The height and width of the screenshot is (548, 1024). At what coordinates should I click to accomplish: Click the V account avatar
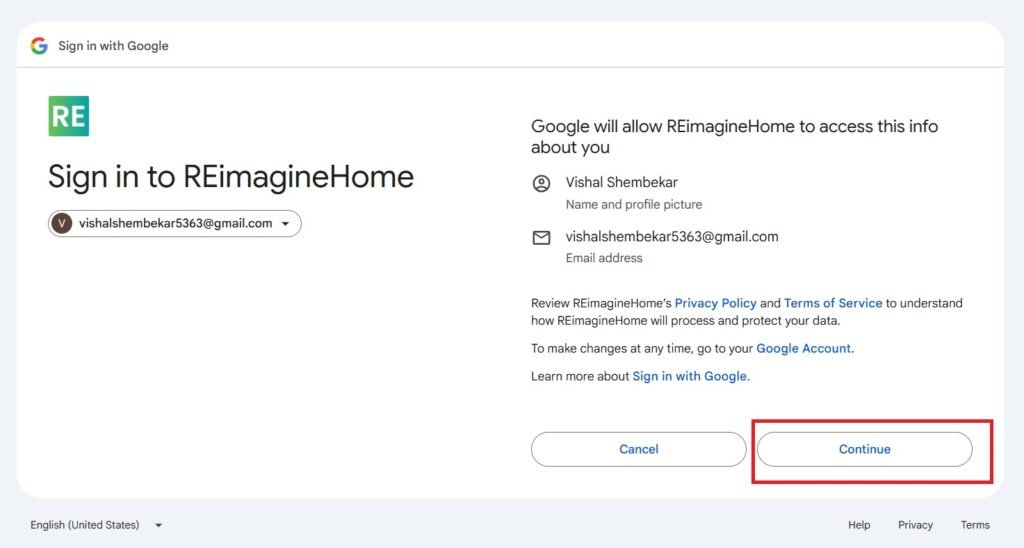coord(61,223)
